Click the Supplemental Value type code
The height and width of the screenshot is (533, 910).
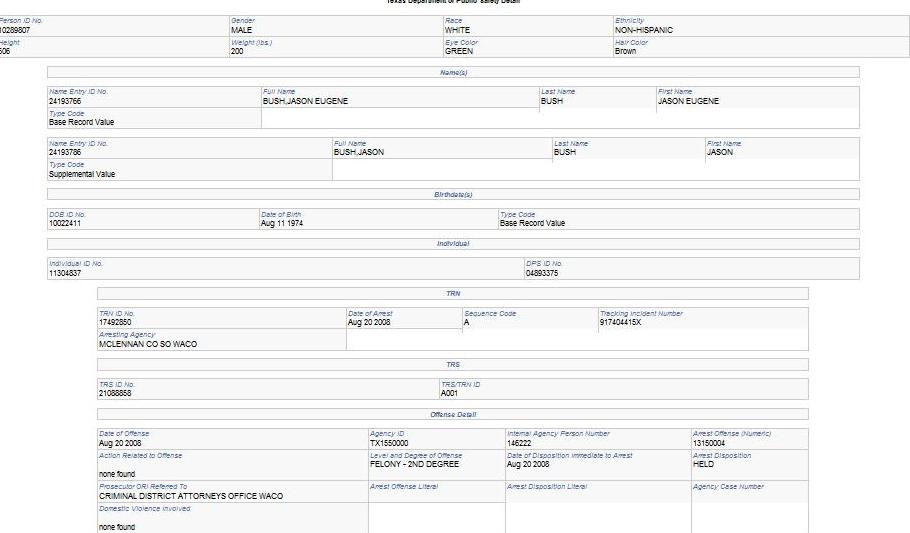[x=82, y=174]
